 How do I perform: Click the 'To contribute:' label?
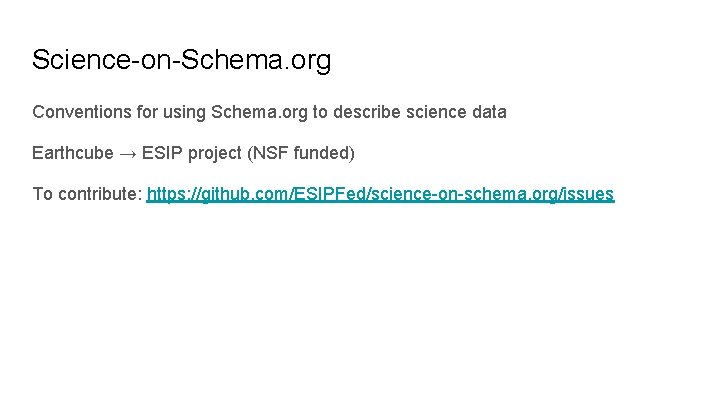click(x=87, y=194)
